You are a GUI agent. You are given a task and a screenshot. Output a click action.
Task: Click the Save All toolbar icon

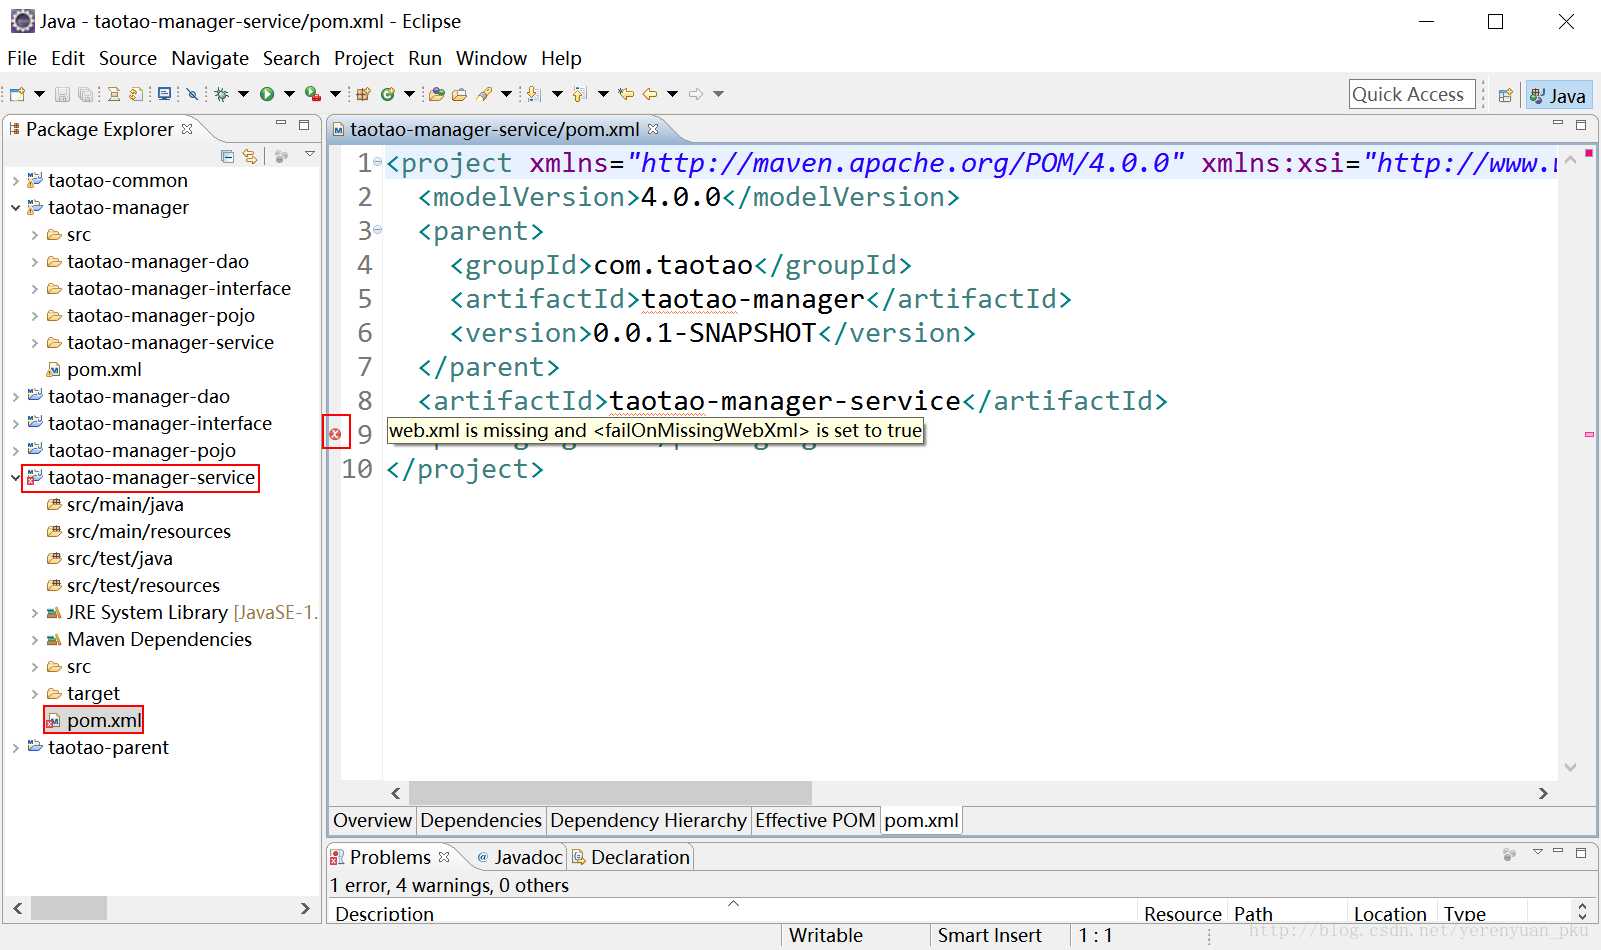85,94
